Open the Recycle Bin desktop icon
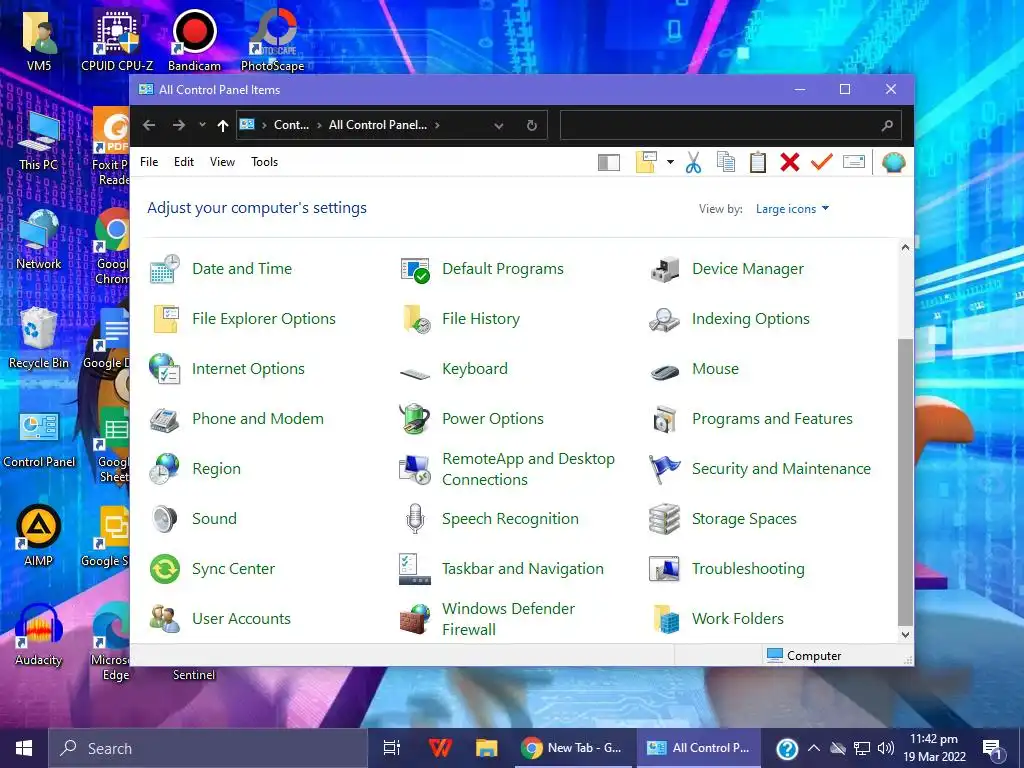The image size is (1024, 768). tap(39, 338)
